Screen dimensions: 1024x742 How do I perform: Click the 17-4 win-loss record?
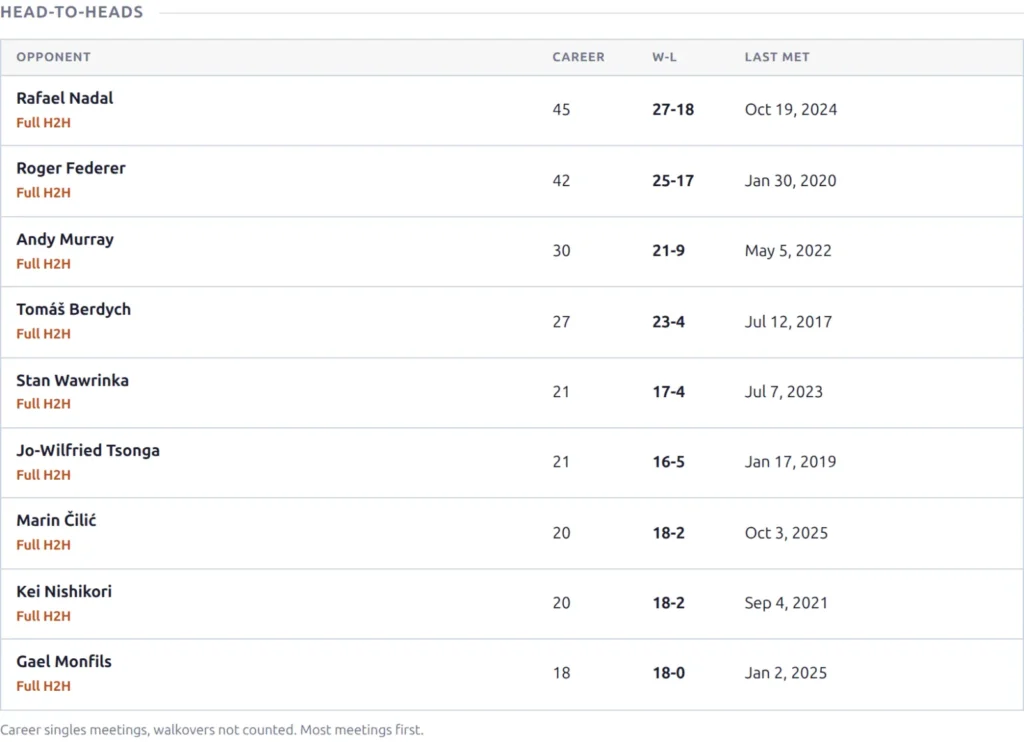coord(668,391)
